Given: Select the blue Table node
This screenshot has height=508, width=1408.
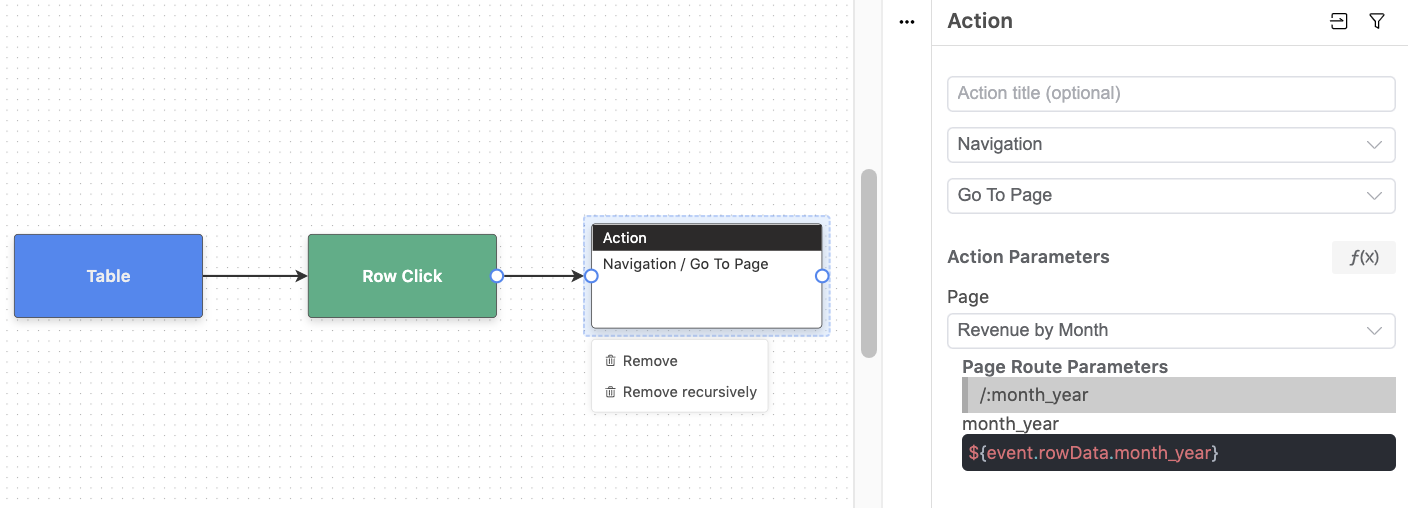Looking at the screenshot, I should 108,276.
